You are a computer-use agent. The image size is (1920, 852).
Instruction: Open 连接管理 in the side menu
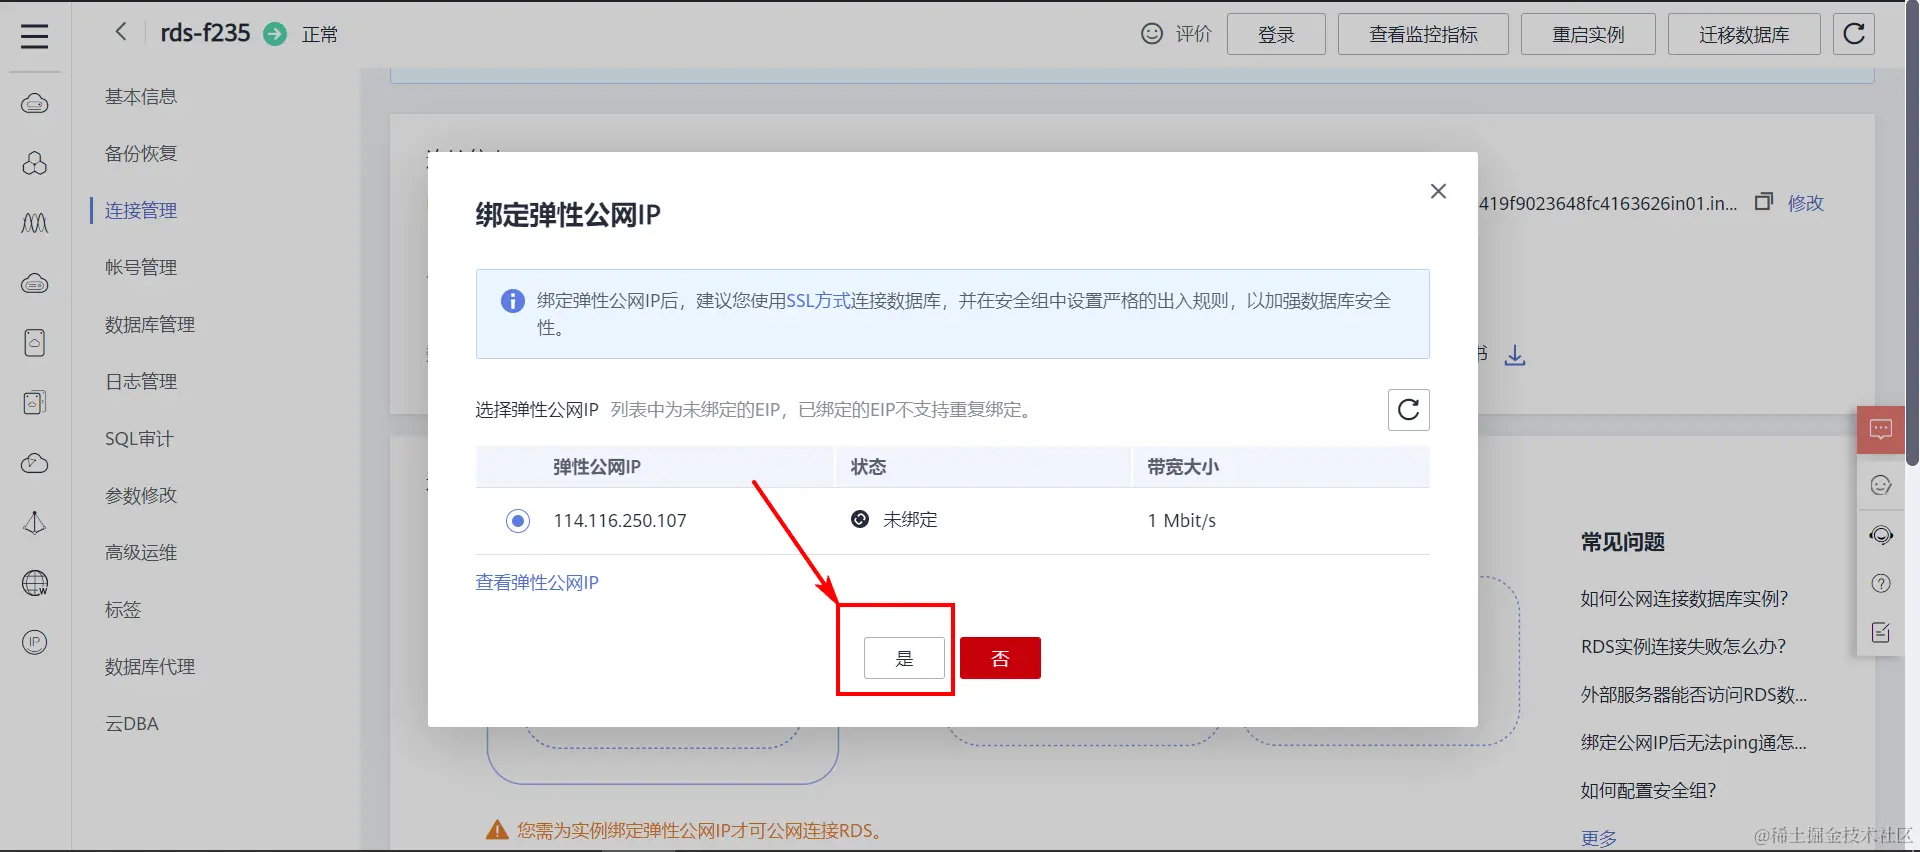141,211
